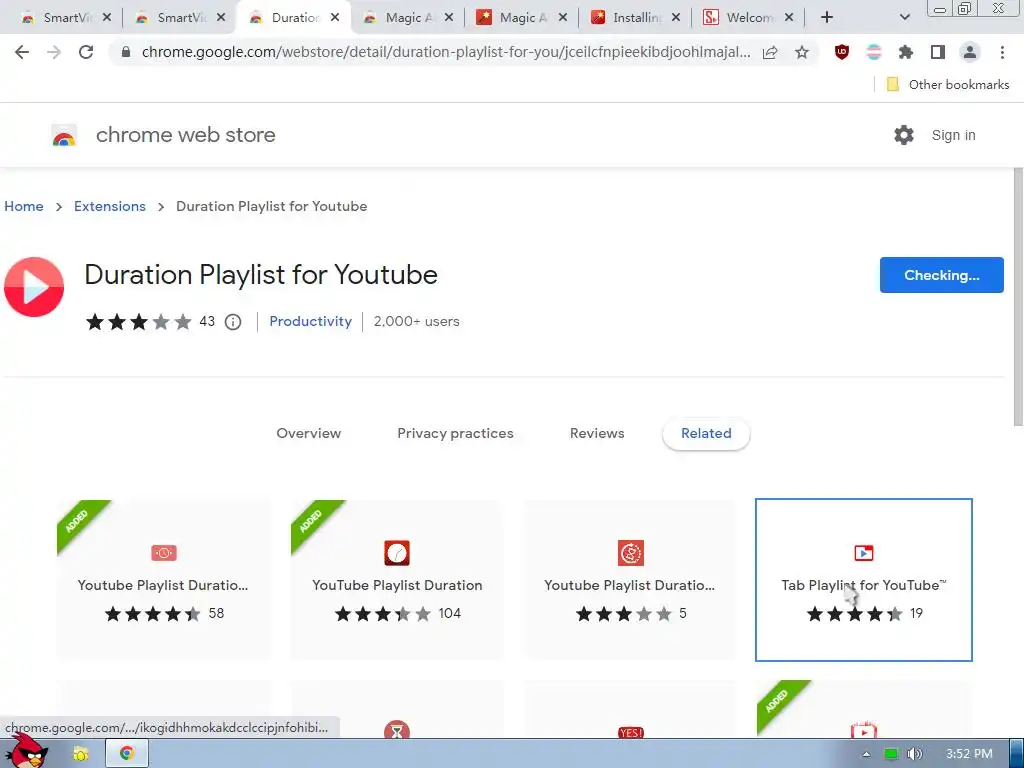Viewport: 1024px width, 768px height.
Task: Open the Youtube Playlist Duration card rated 5
Action: point(630,580)
